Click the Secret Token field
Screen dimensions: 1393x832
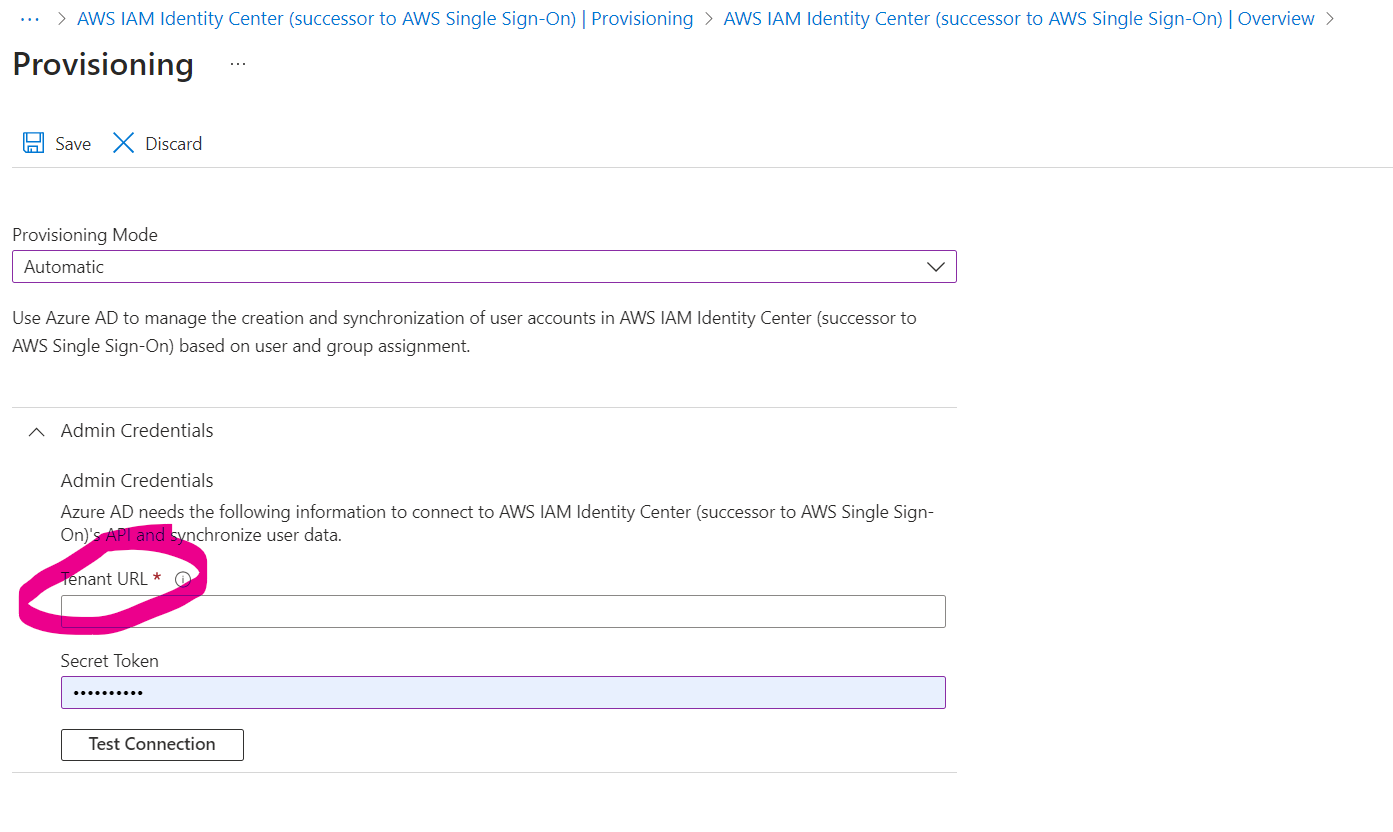(x=503, y=692)
